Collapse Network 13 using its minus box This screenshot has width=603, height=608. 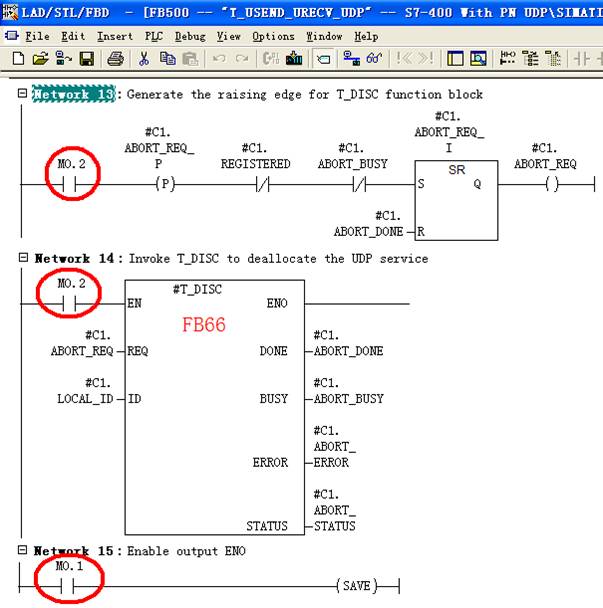[x=23, y=94]
